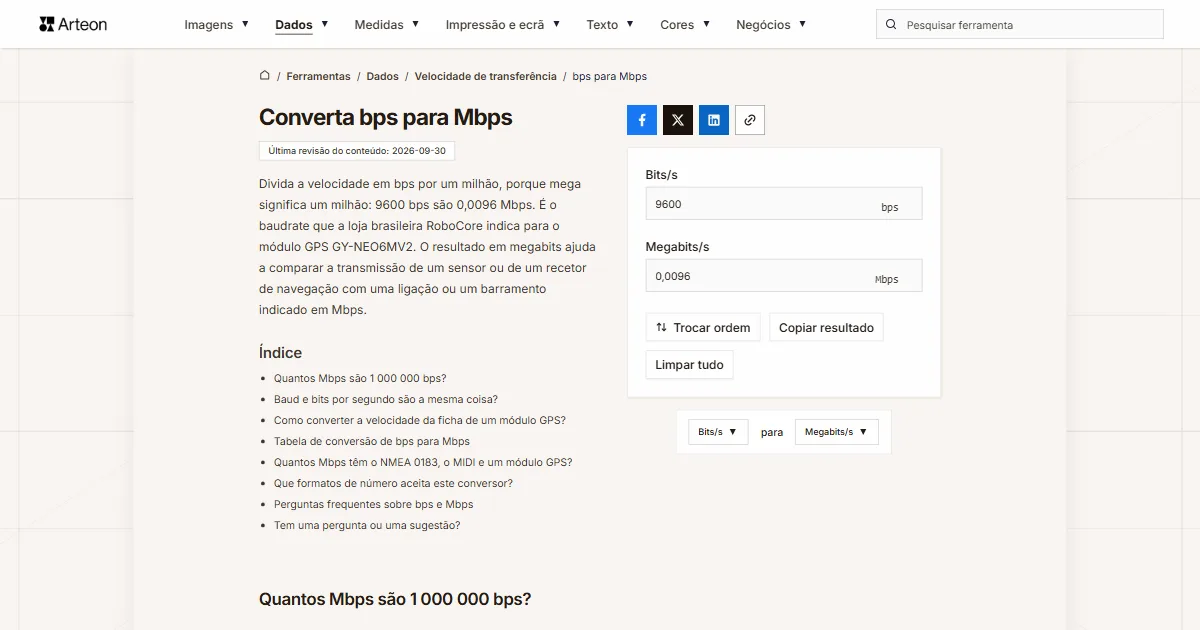Open the Texto menu
Screen dimensions: 1200x630
pyautogui.click(x=610, y=25)
